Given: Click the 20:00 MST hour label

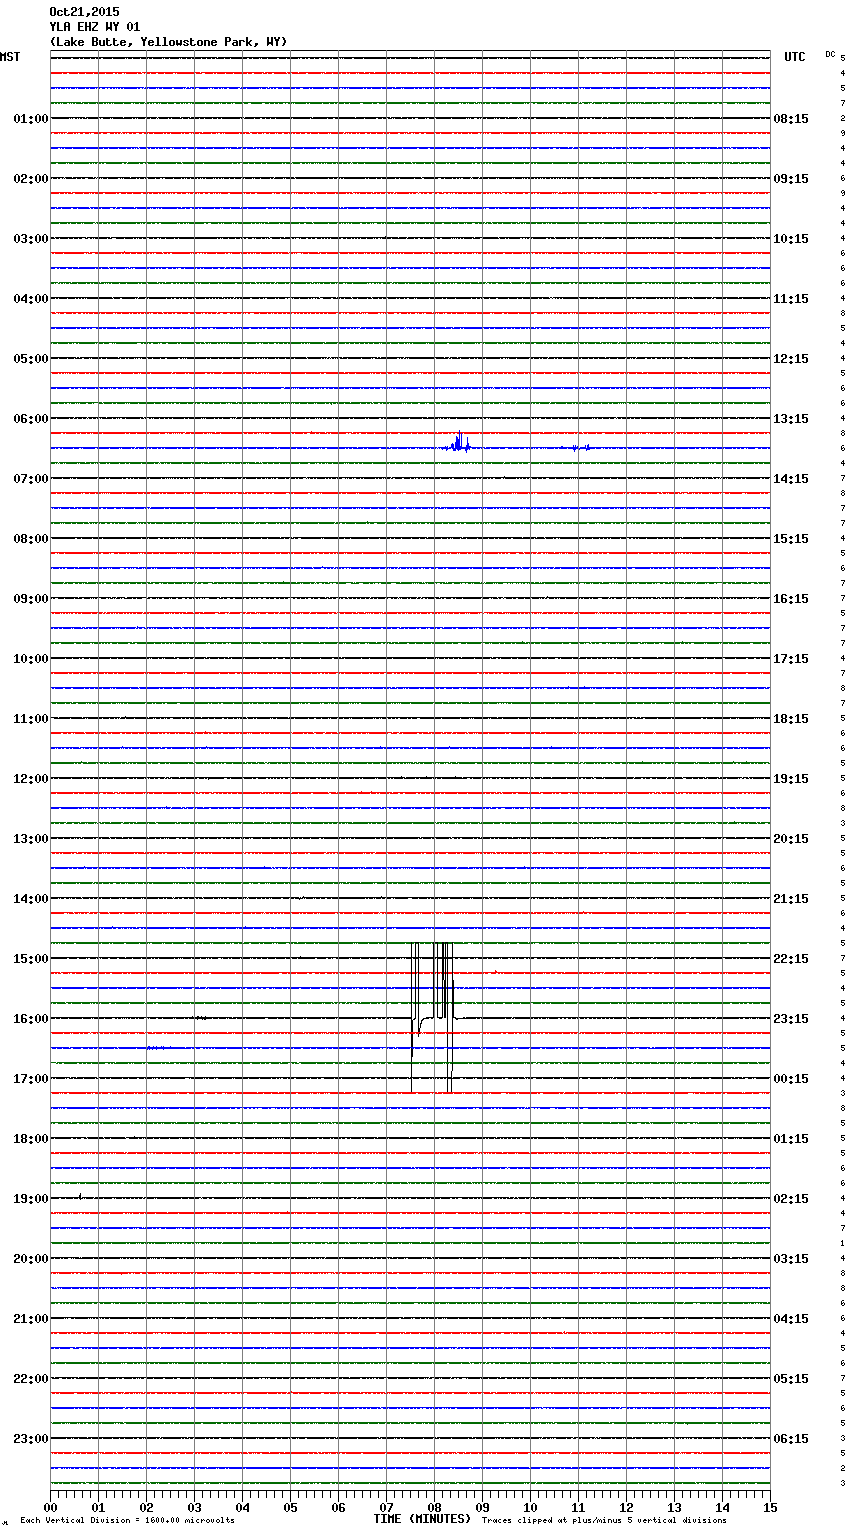Looking at the screenshot, I should click(31, 1259).
